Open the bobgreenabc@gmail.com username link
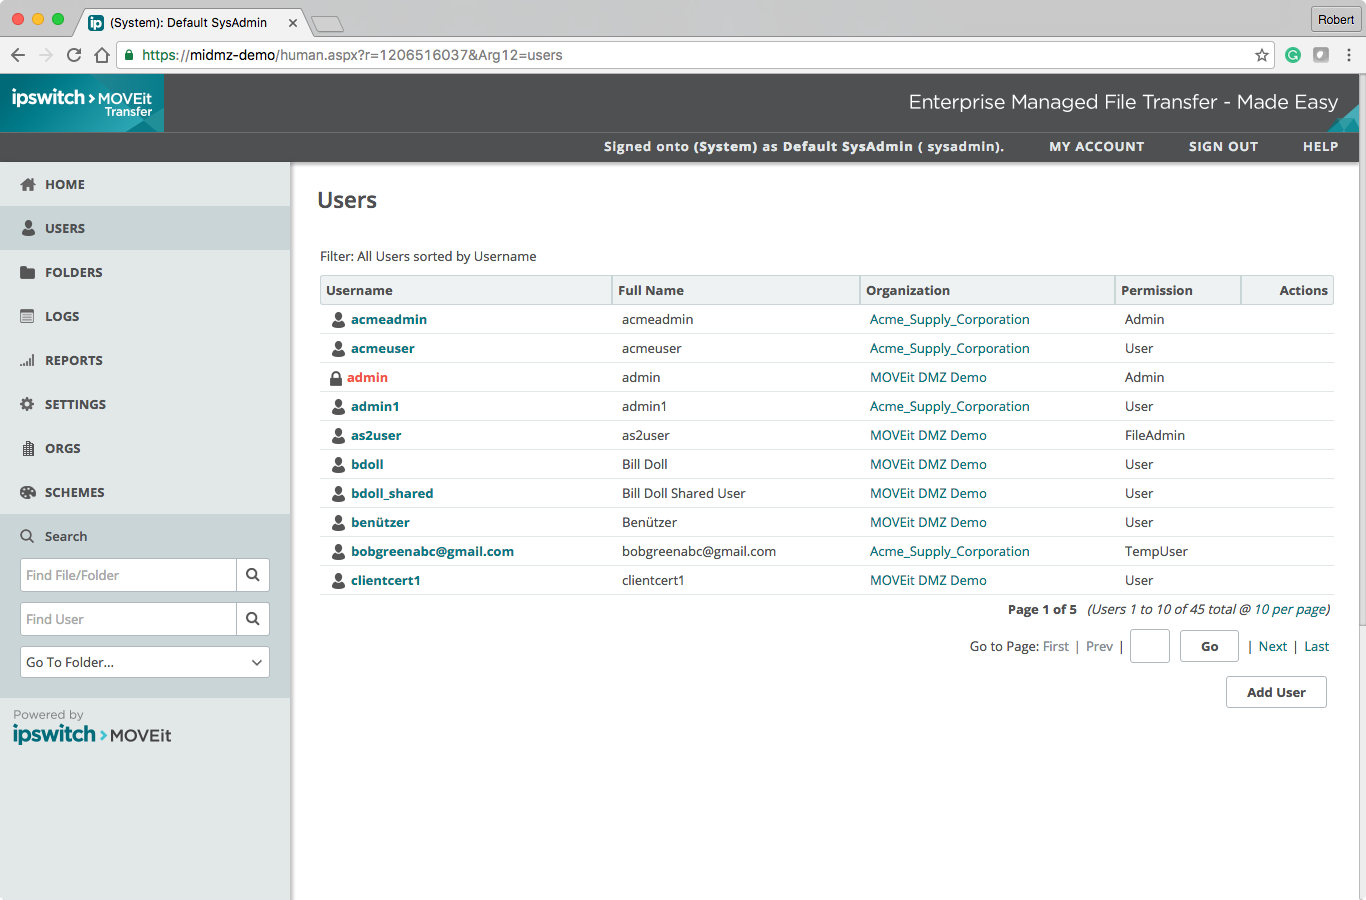This screenshot has width=1366, height=900. pos(432,551)
